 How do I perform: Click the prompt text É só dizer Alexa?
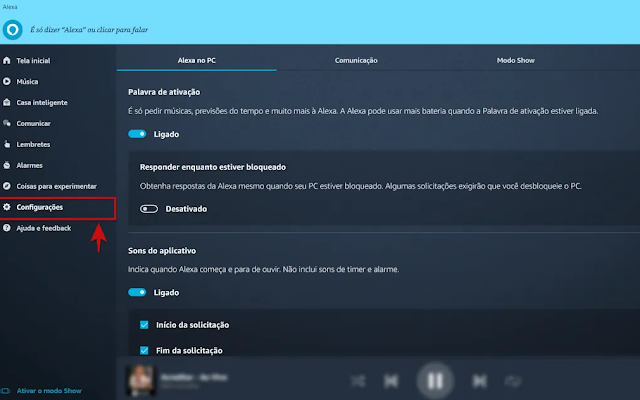coord(89,30)
